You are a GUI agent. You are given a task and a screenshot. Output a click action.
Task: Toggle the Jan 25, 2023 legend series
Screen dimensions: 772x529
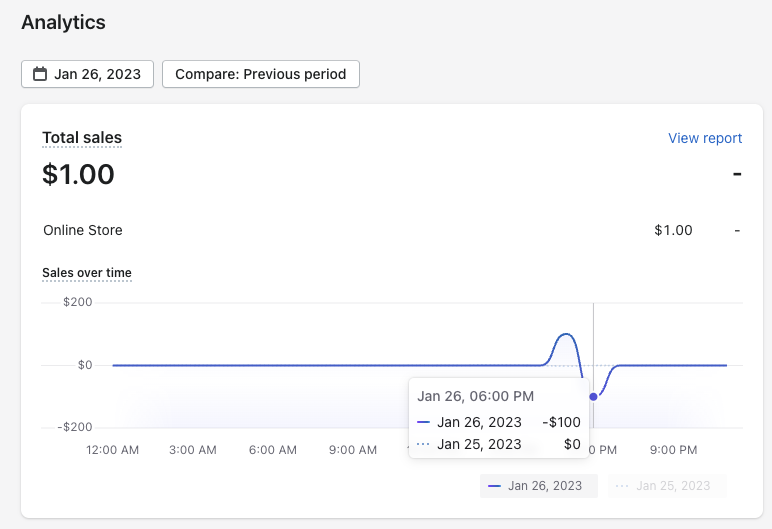666,486
